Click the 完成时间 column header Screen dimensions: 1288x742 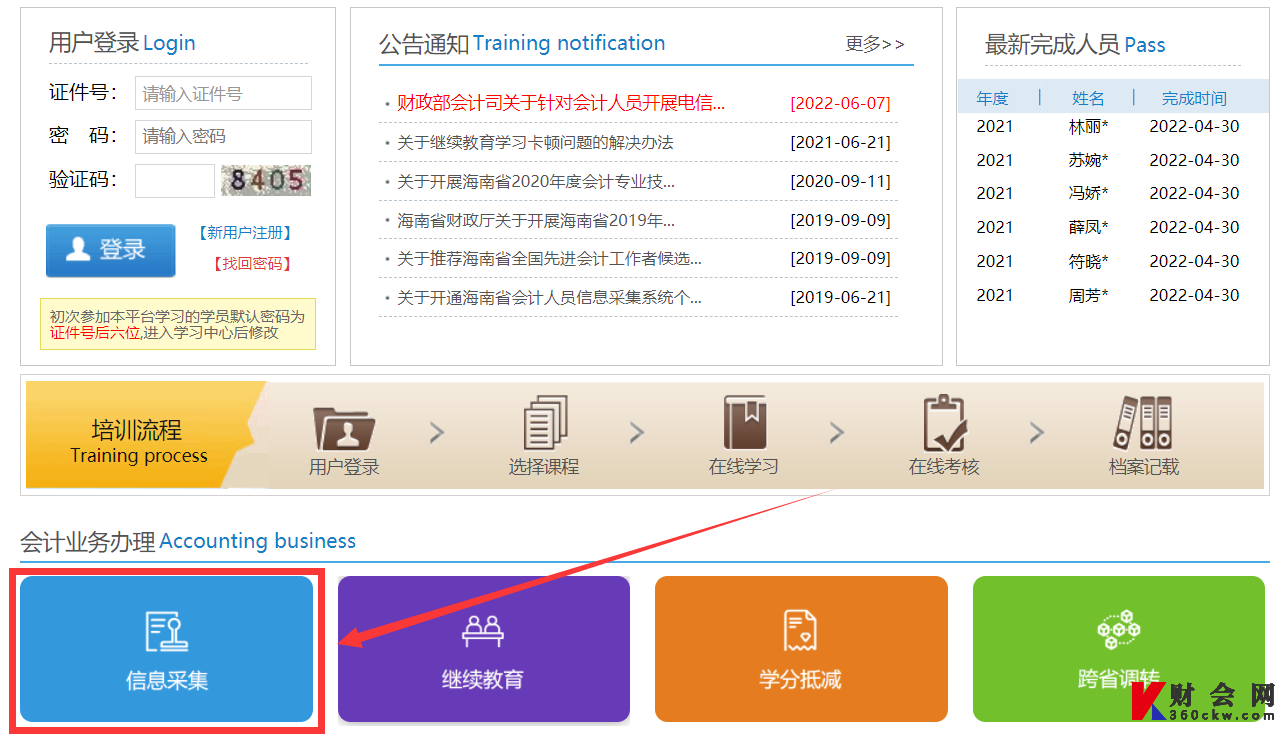tap(1194, 98)
